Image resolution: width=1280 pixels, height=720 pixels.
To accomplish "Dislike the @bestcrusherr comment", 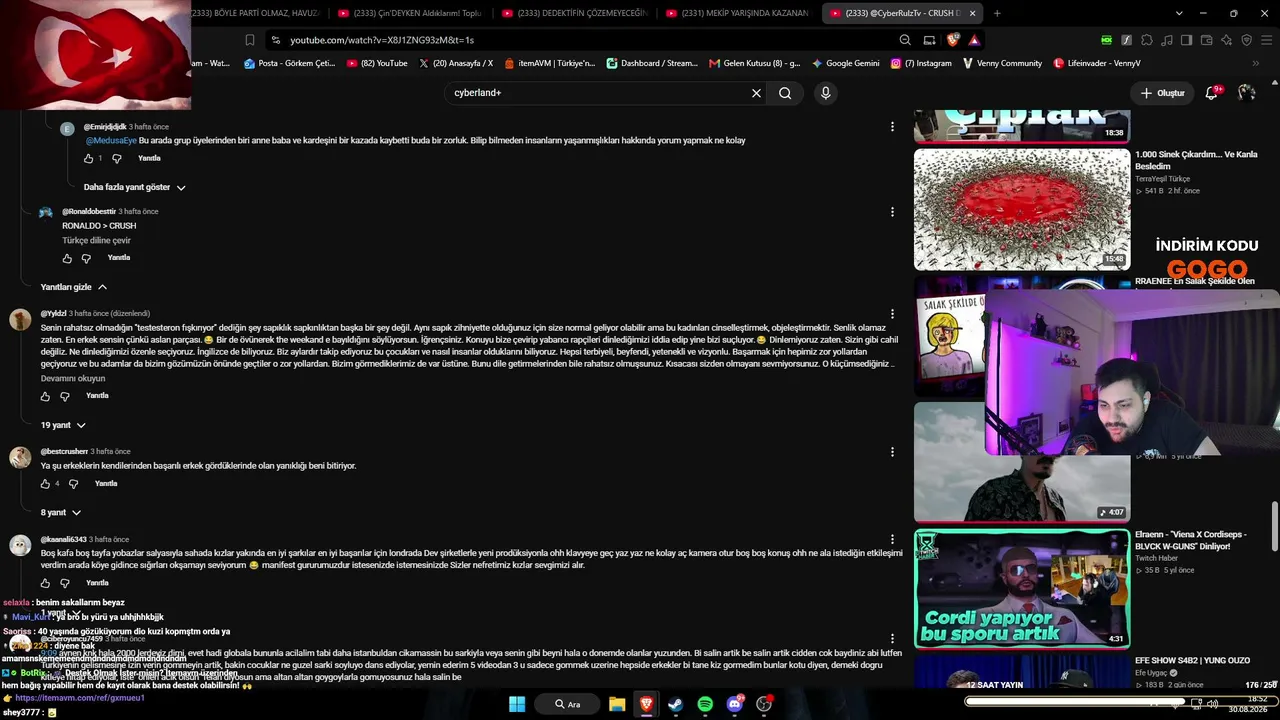I will (73, 484).
